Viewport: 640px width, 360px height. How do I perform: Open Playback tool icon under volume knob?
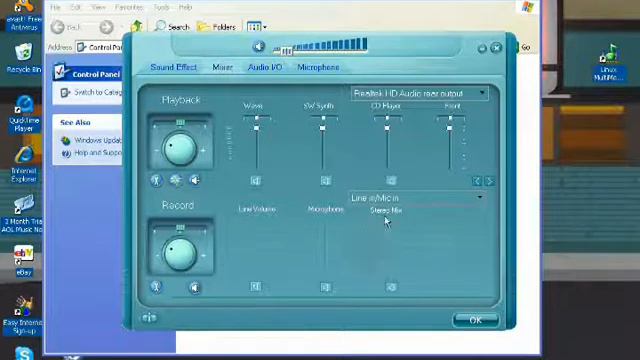(x=156, y=180)
